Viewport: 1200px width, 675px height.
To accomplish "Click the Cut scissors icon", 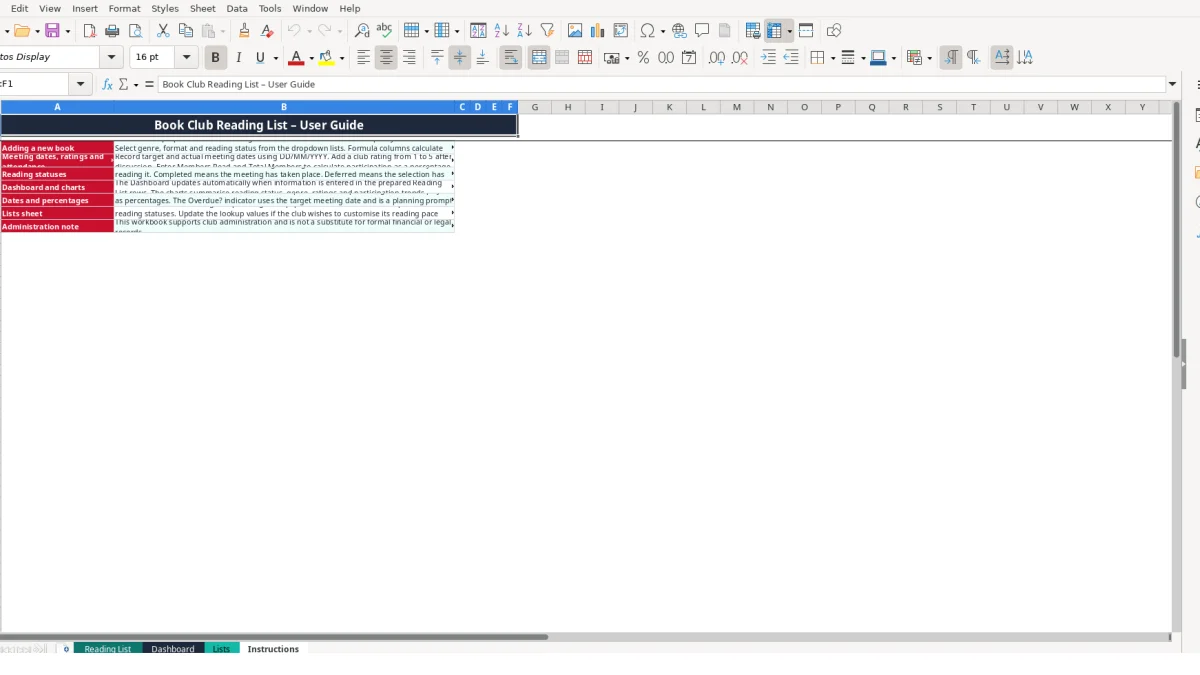I will coord(163,31).
